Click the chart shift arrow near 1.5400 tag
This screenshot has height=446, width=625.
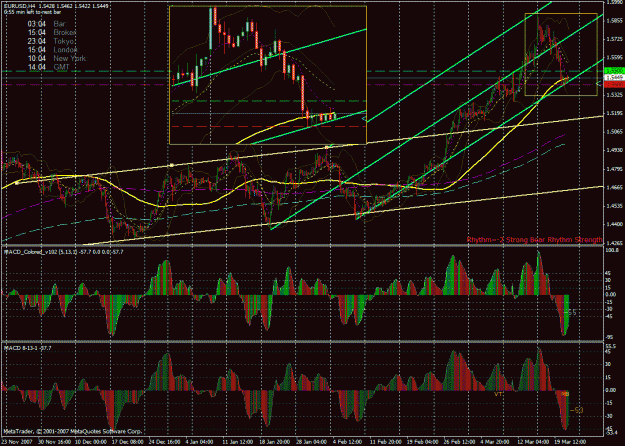(598, 84)
